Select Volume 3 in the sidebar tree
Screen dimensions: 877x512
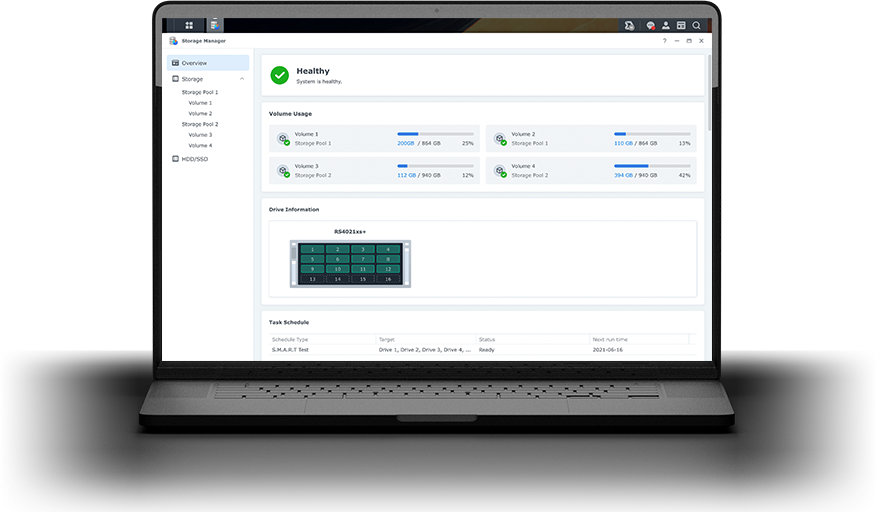coord(200,135)
